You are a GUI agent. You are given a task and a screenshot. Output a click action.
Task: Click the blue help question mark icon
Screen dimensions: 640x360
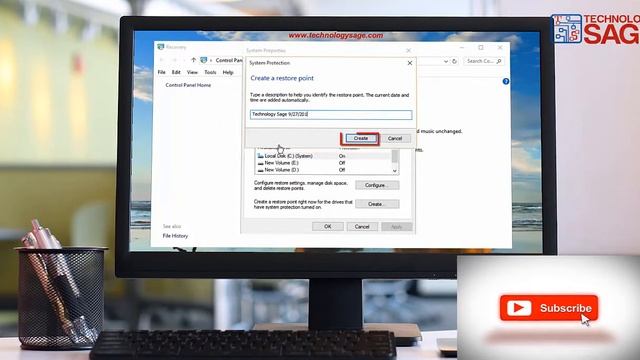506,81
